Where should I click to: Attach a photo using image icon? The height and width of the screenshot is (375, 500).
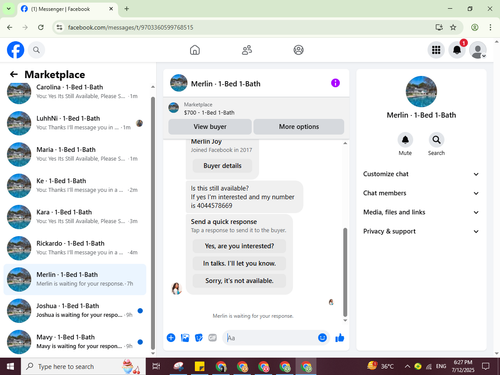185,338
